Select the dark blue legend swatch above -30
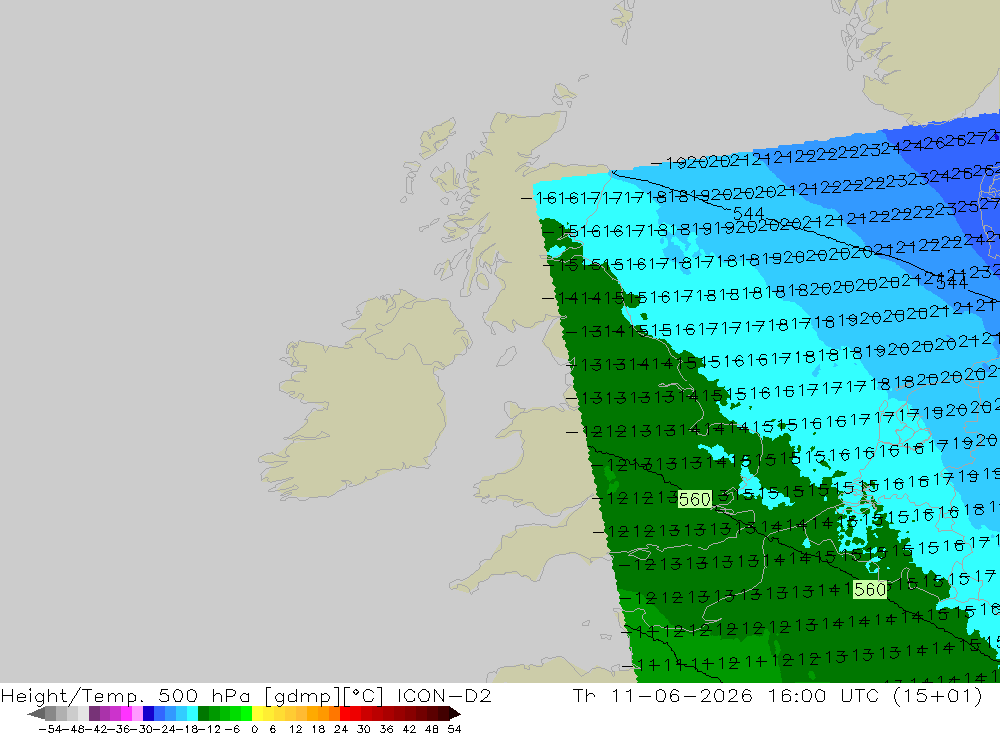The image size is (1000, 733). (149, 713)
